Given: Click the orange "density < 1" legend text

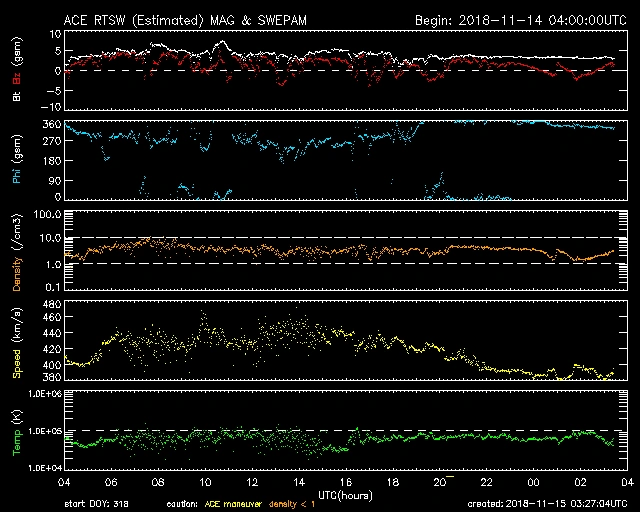Looking at the screenshot, I should [x=292, y=504].
